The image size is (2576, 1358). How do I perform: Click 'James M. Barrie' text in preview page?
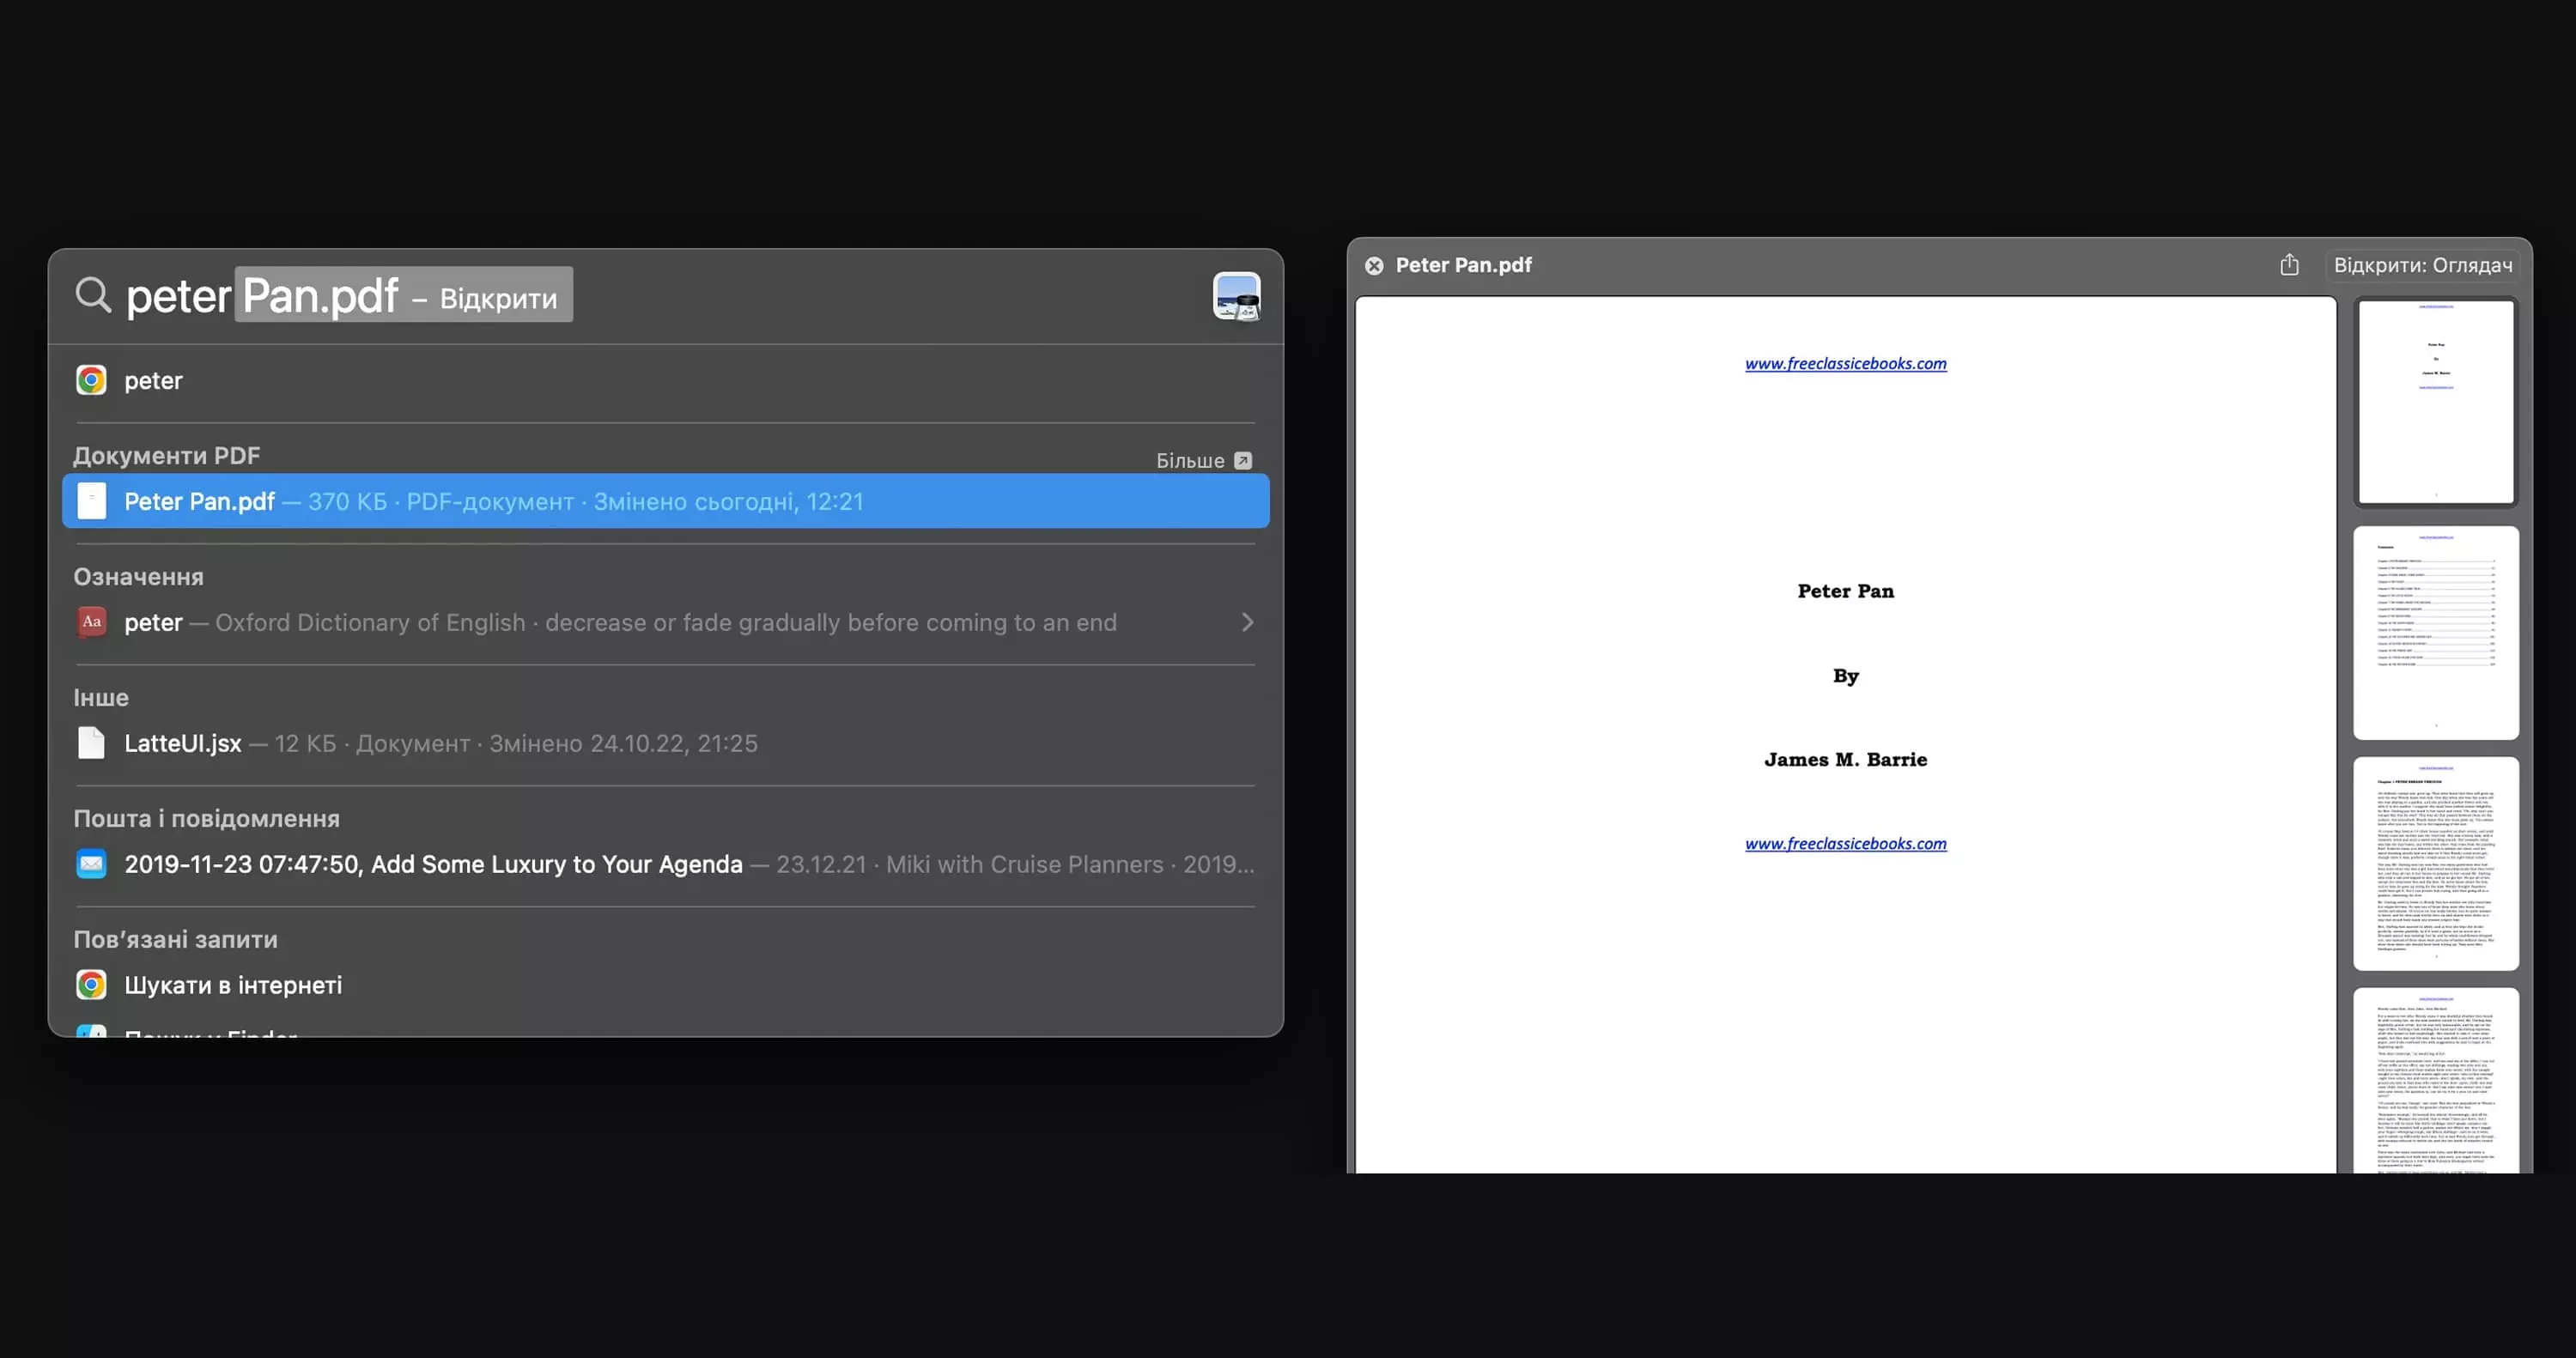(1845, 760)
